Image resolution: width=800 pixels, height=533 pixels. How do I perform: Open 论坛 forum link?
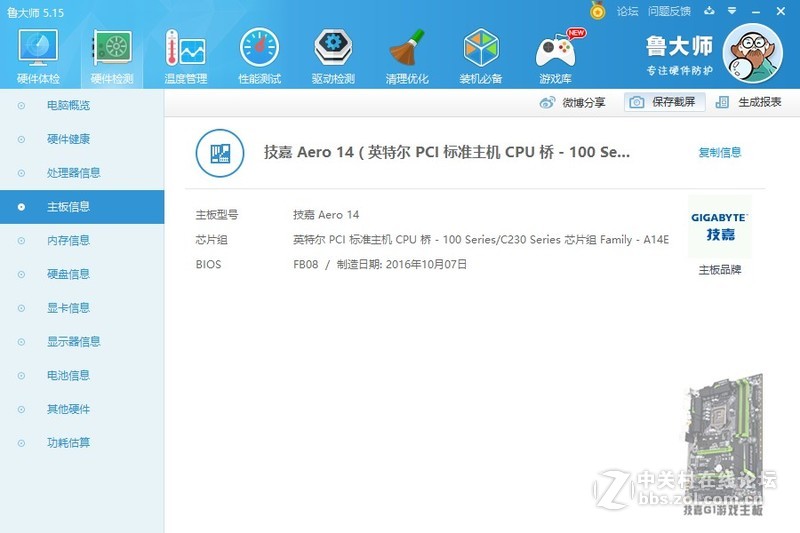627,11
